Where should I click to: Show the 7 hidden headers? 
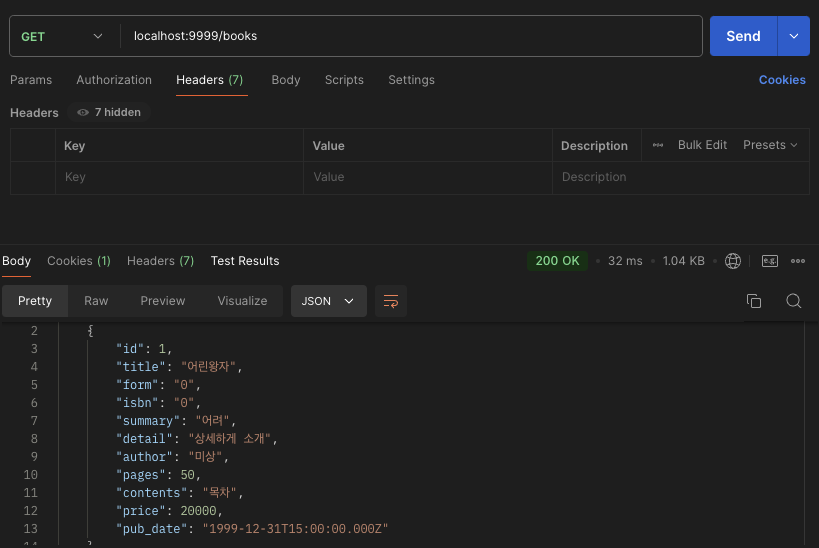tap(109, 112)
